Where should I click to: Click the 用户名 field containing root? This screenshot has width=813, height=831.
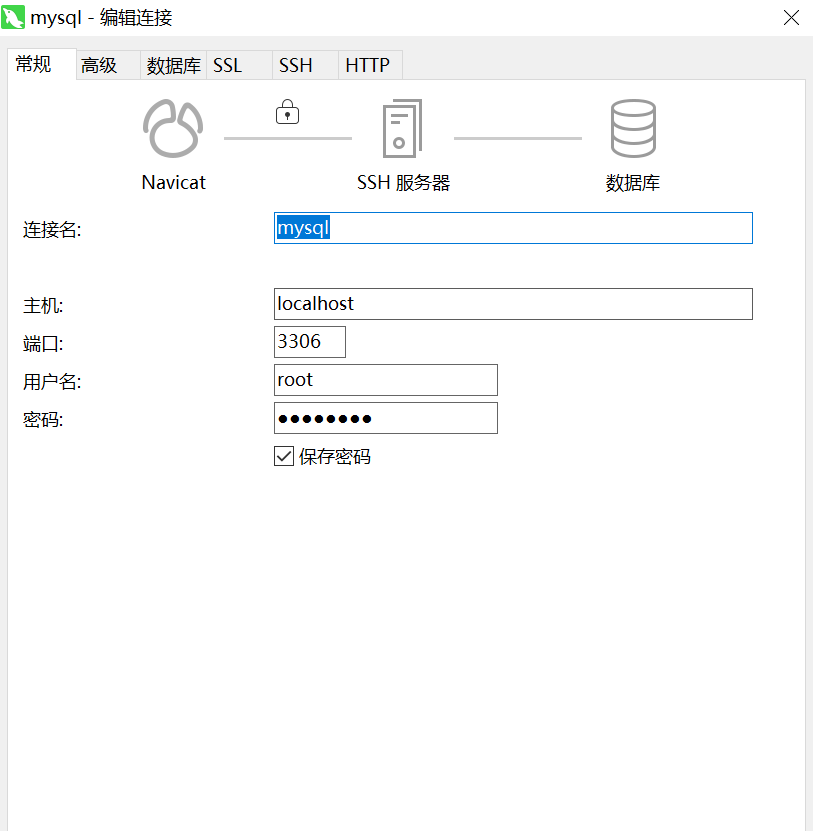386,380
